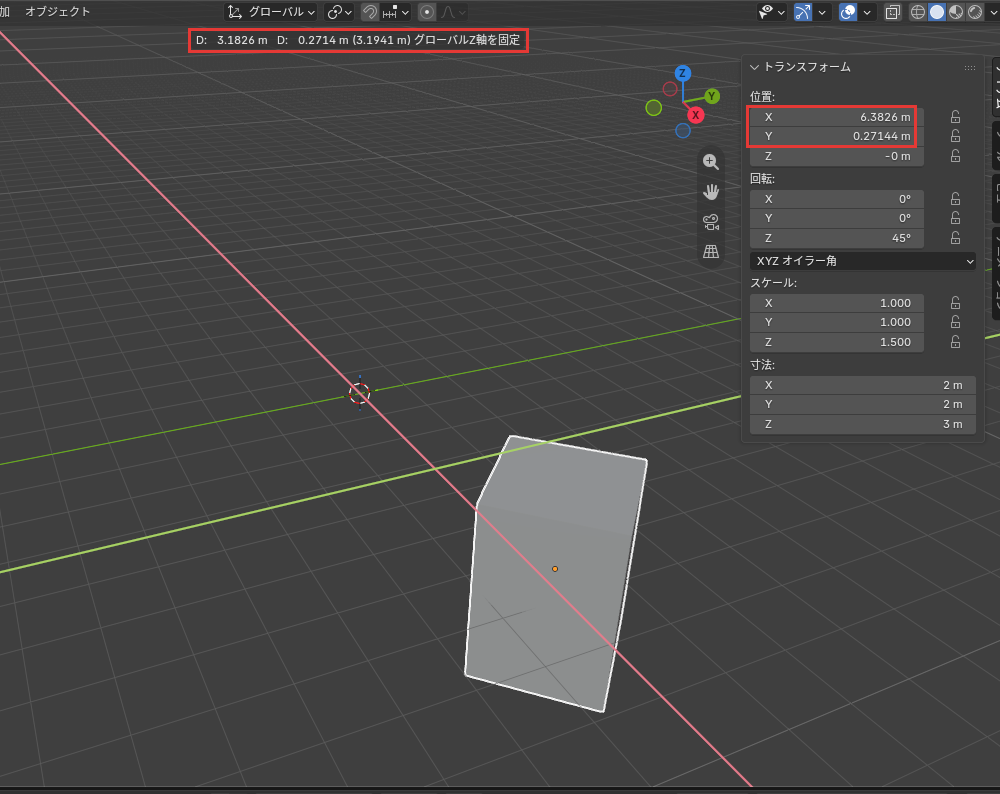Click the red X axis gizmo ball

point(695,115)
